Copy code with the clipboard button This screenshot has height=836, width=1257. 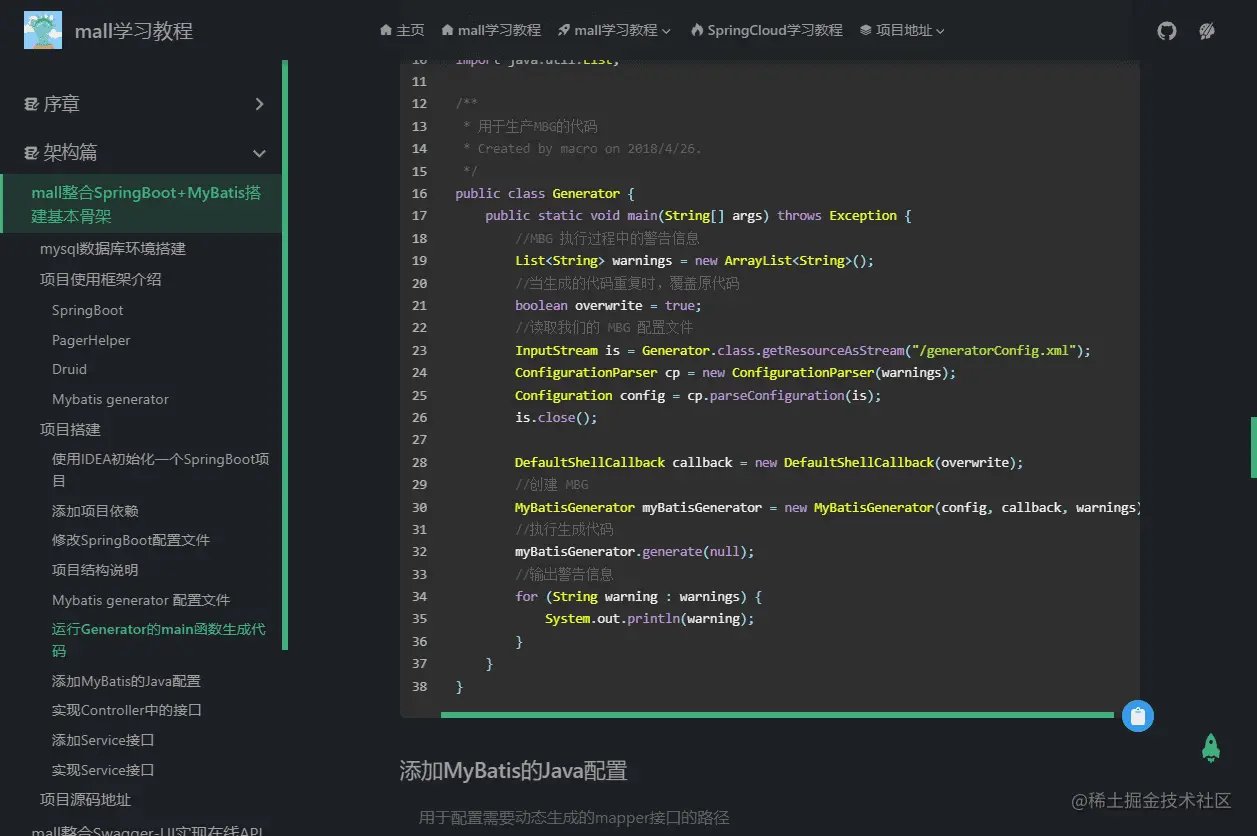pos(1137,716)
